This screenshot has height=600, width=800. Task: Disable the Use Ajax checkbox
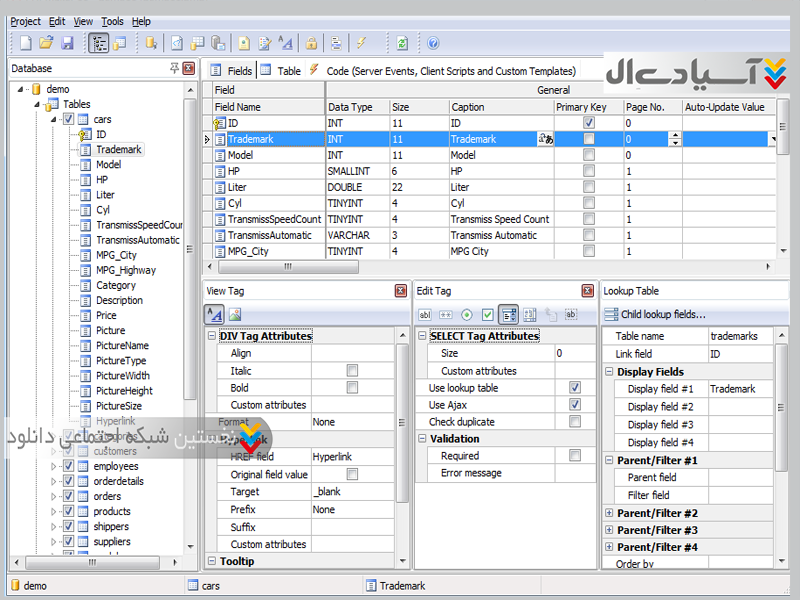pyautogui.click(x=574, y=404)
